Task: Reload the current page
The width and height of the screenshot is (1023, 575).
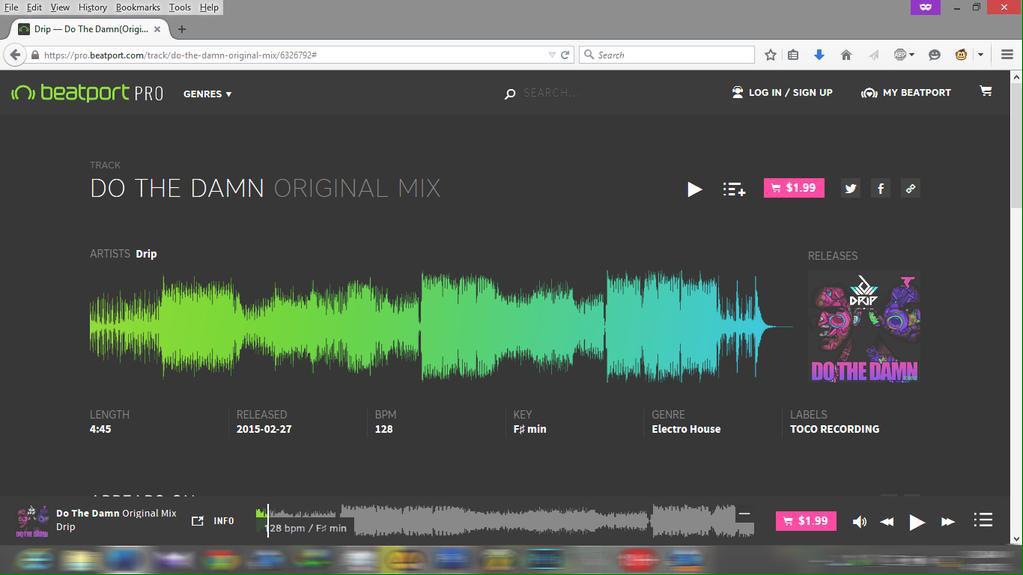Action: point(565,55)
